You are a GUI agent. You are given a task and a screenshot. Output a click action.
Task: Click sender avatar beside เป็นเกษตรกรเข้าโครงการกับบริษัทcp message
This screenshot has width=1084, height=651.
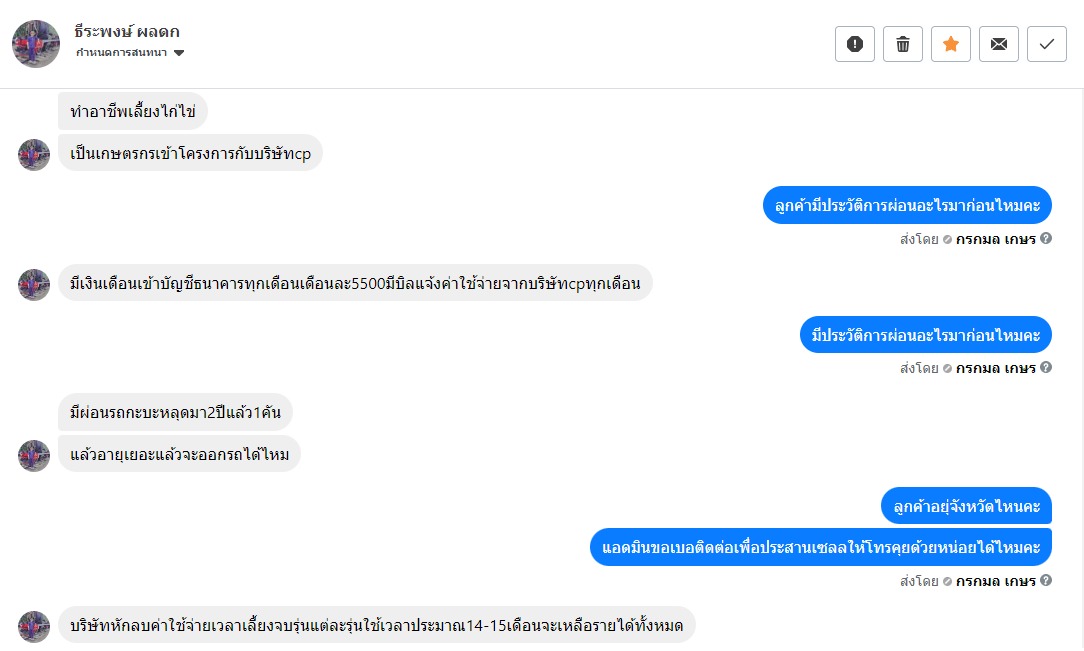[34, 154]
